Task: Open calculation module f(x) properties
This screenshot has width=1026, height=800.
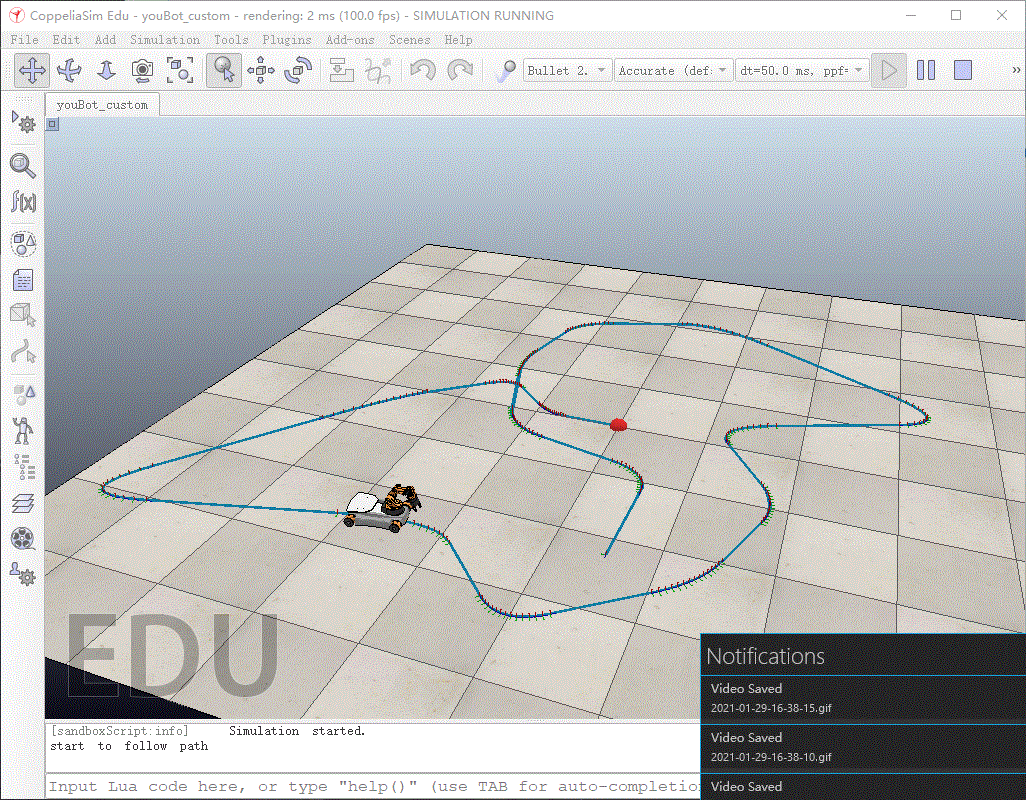Action: (x=24, y=201)
